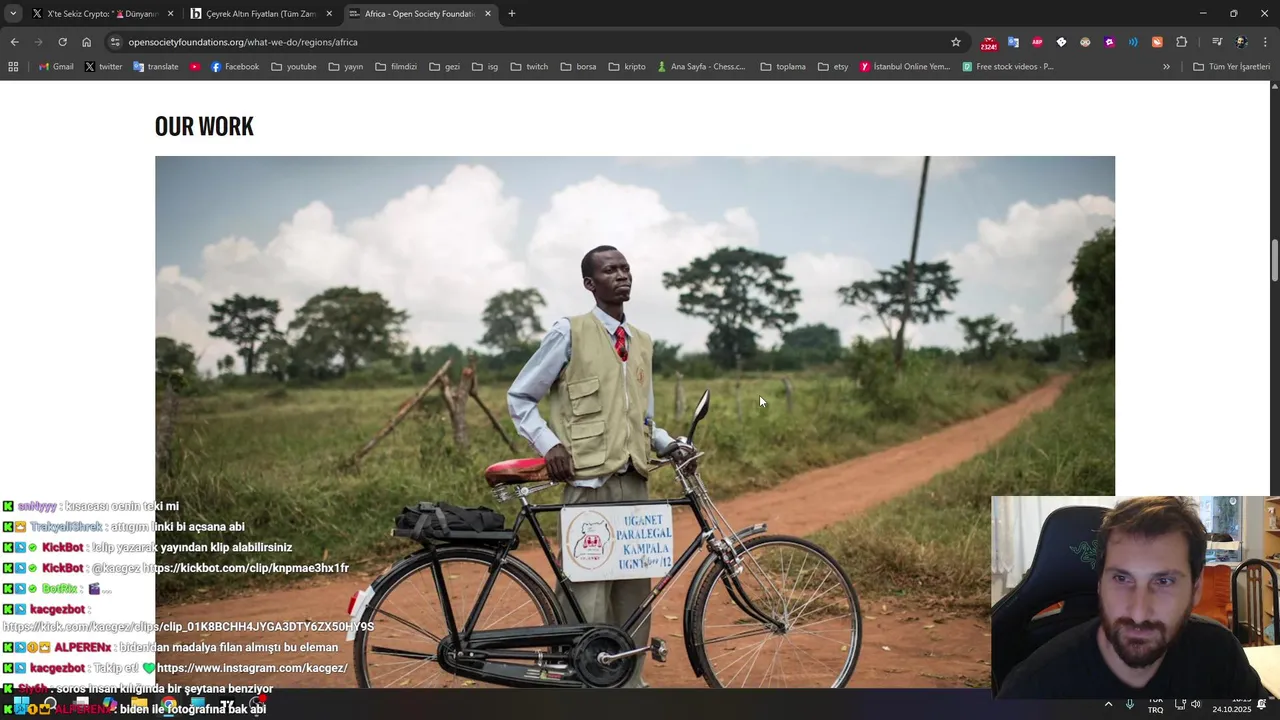Show more bookmarks with the chevron

click(x=1166, y=67)
